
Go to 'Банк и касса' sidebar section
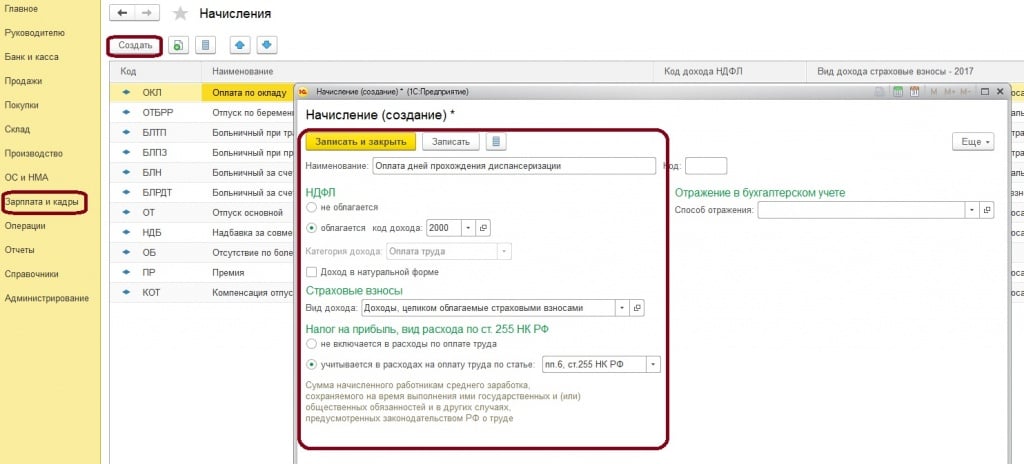click(30, 57)
